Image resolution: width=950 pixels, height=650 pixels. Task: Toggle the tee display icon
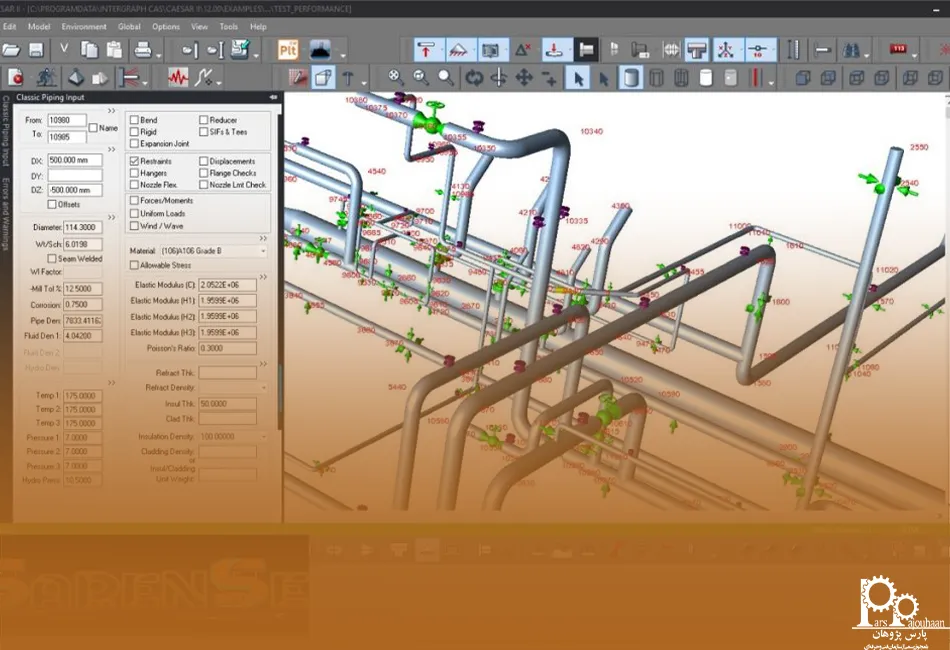point(697,50)
